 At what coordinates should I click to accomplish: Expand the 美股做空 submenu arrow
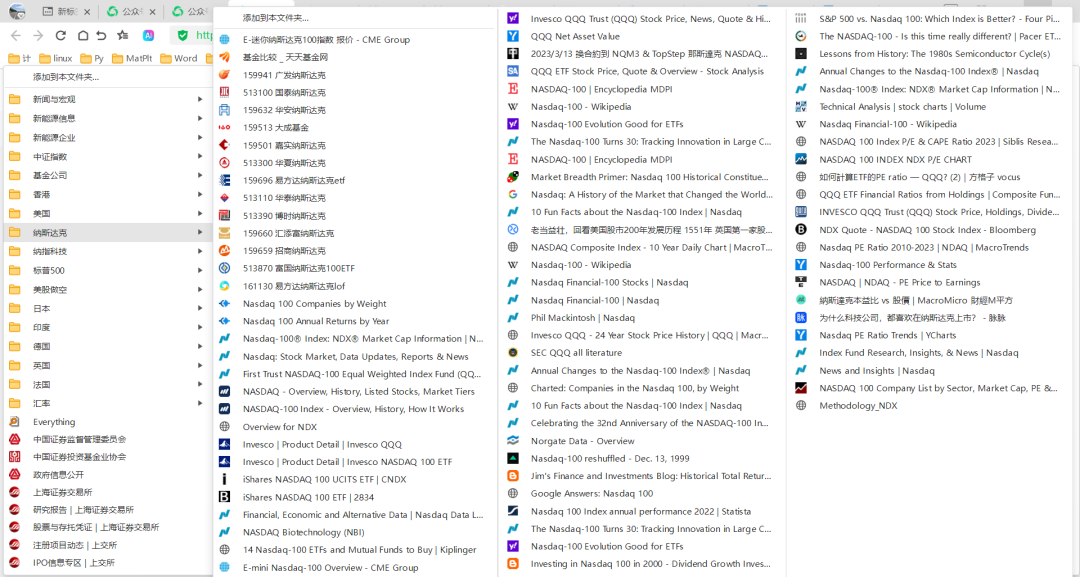click(200, 289)
